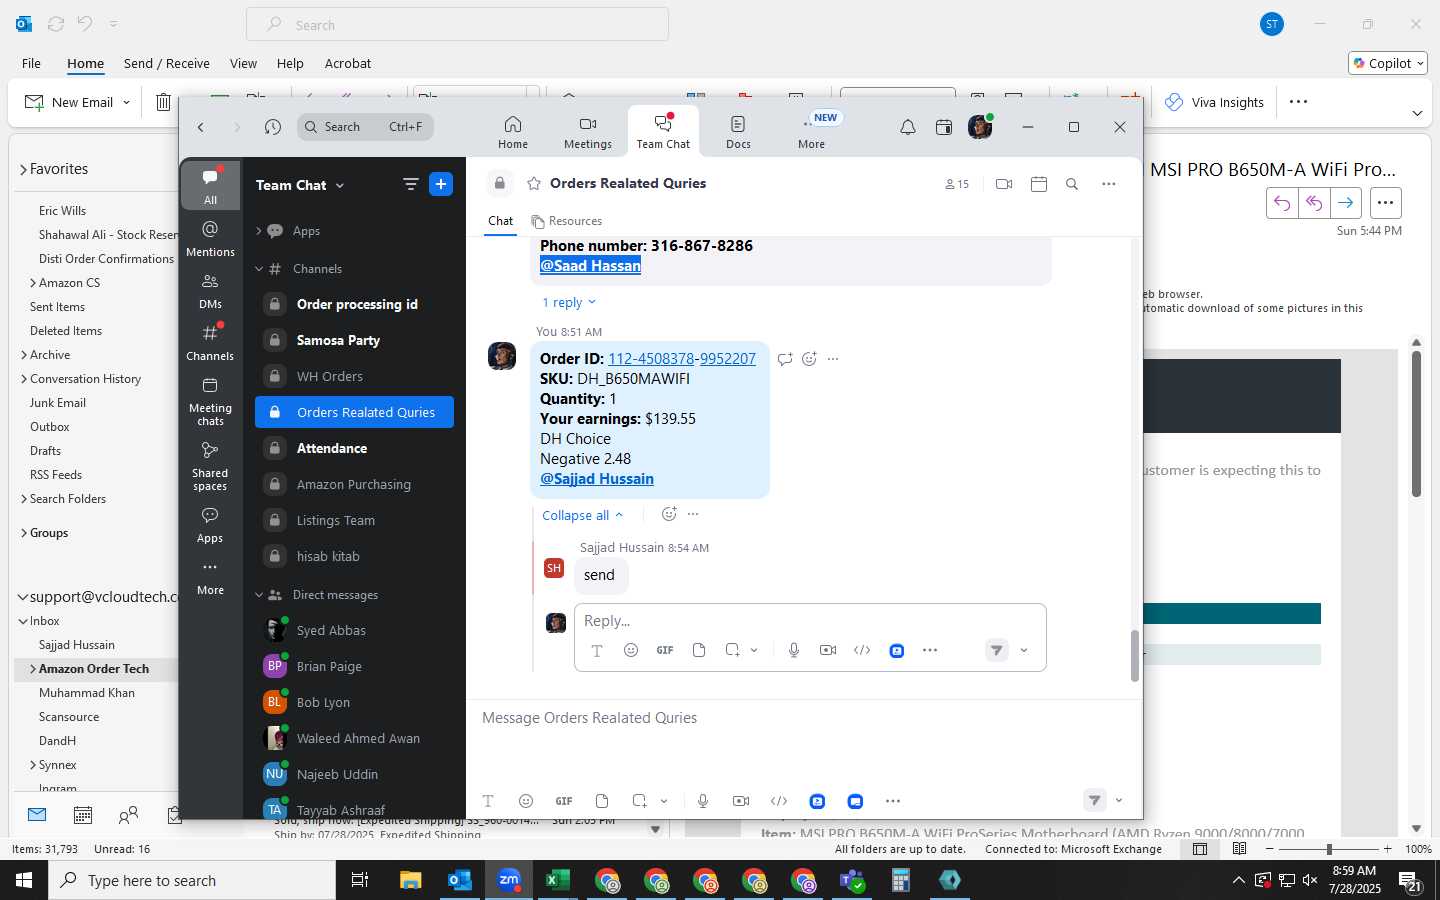The height and width of the screenshot is (900, 1440).
Task: Select Samosa Party channel
Action: [x=354, y=340]
